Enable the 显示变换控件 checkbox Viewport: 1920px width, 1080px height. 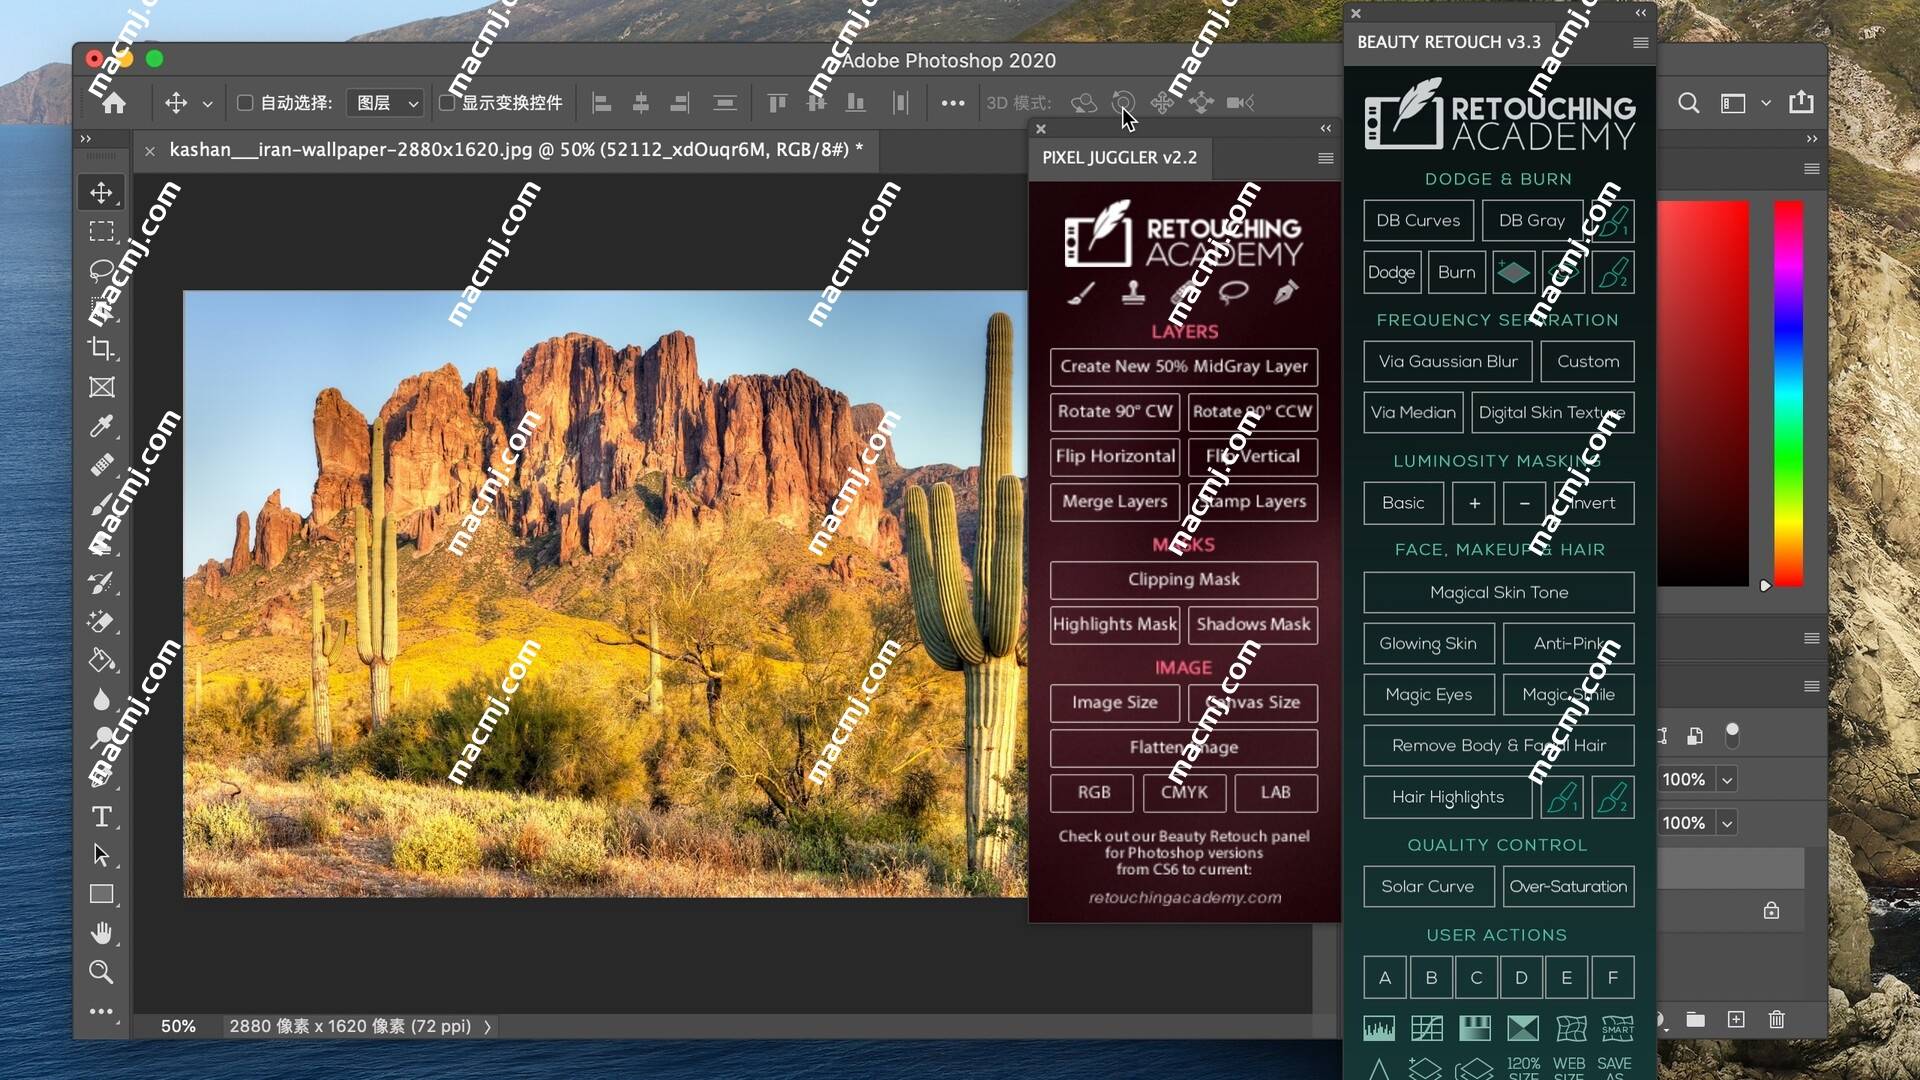coord(447,102)
